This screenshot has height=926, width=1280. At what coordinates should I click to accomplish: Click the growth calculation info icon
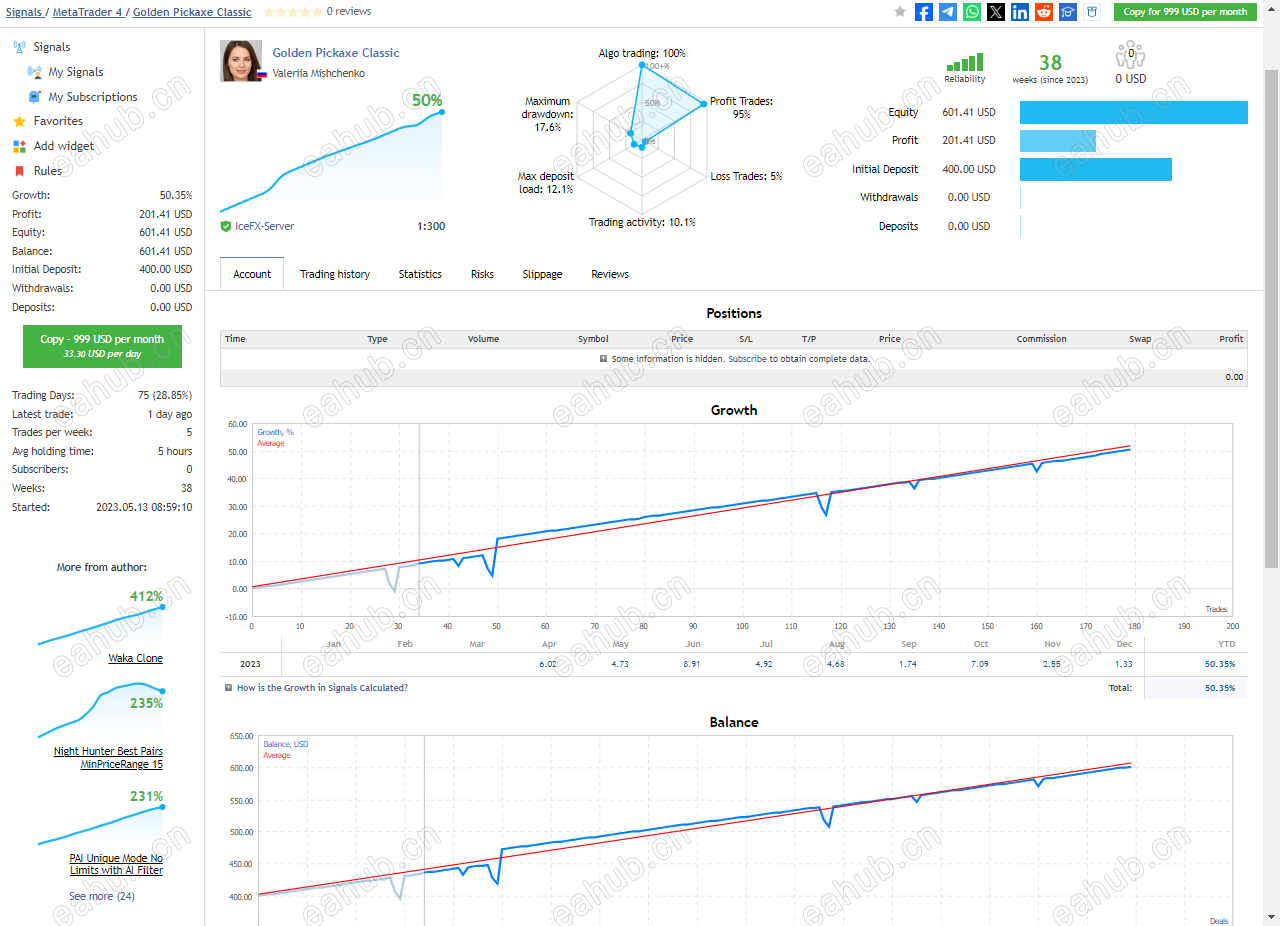coord(229,688)
